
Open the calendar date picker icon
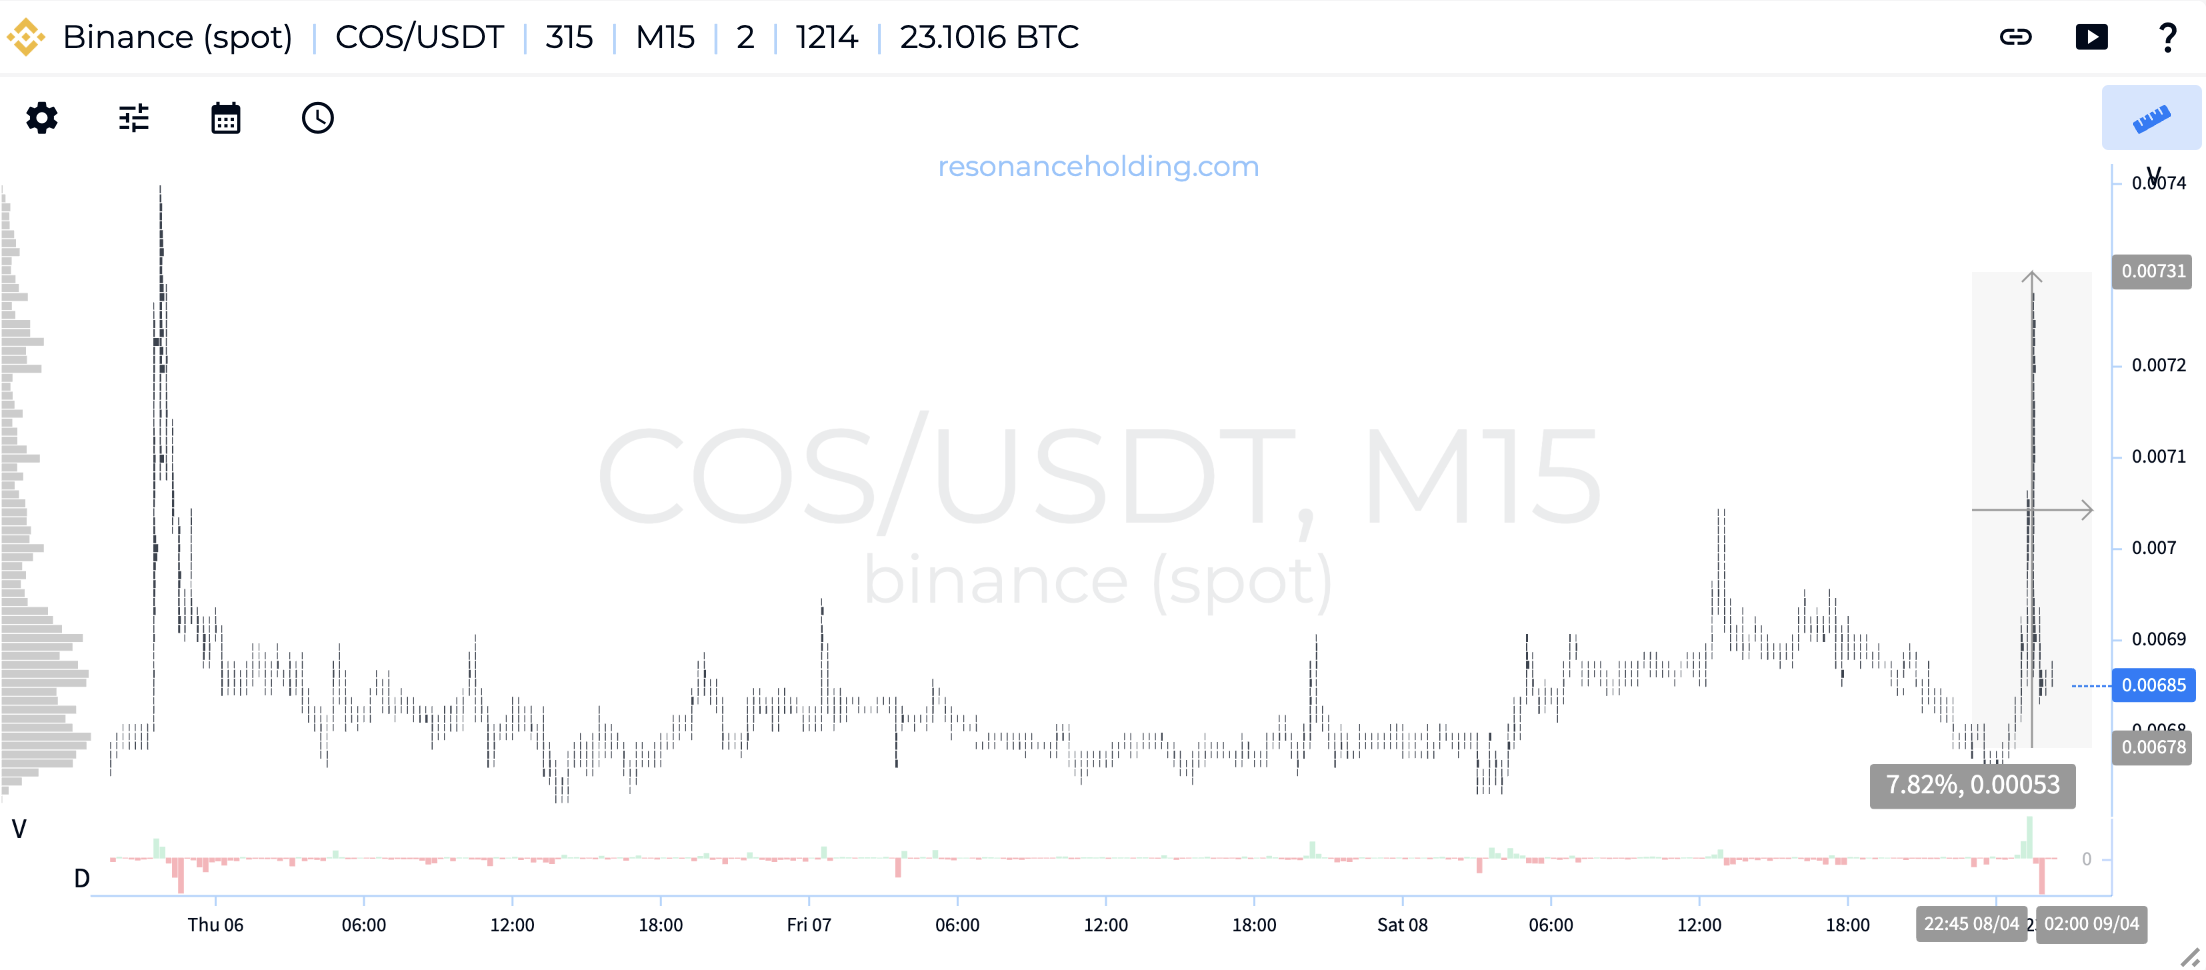226,118
